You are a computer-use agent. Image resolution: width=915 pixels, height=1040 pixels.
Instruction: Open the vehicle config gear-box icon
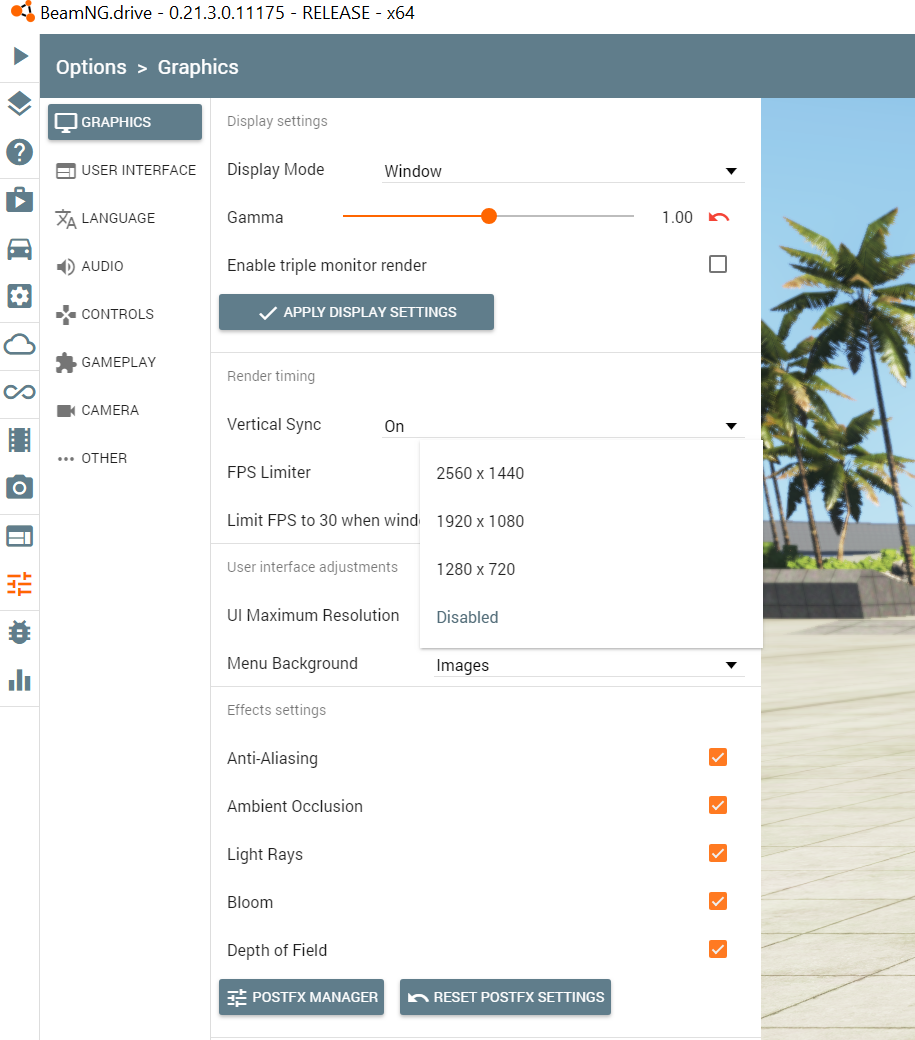coord(19,296)
